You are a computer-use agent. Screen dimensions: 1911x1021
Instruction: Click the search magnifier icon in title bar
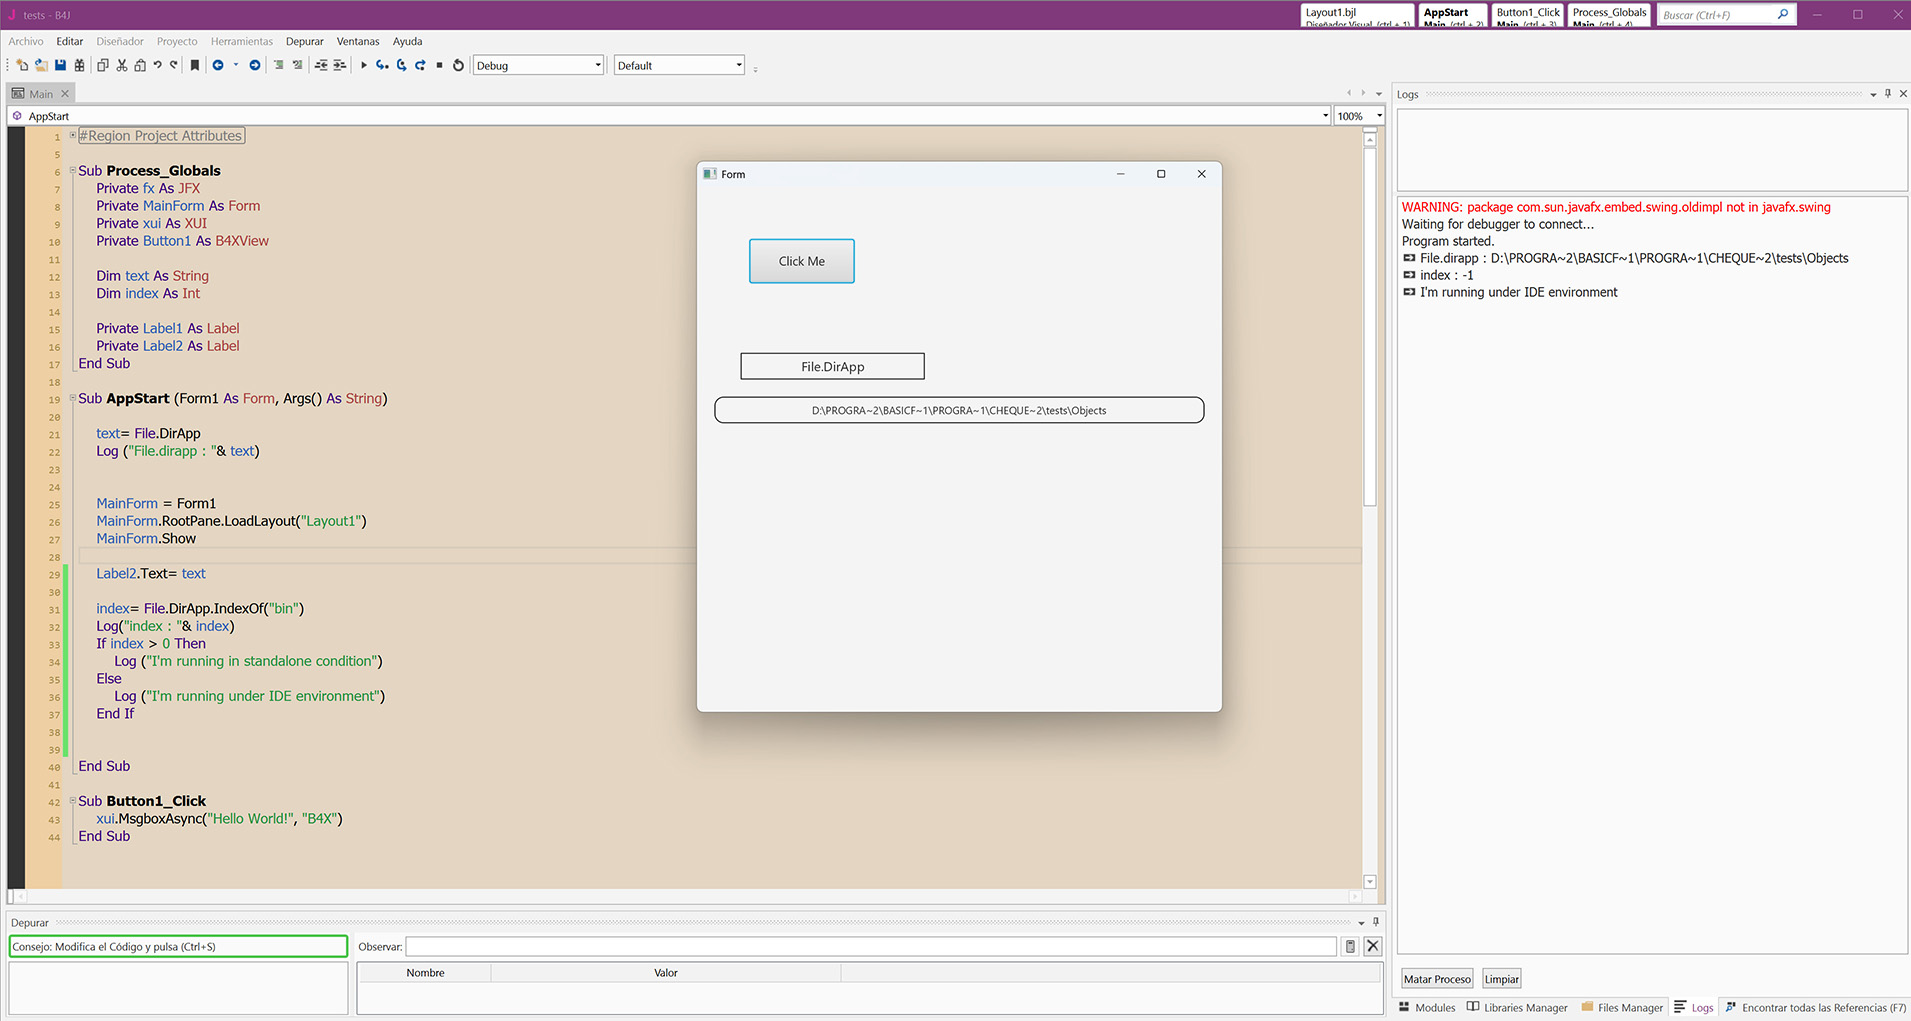1783,15
